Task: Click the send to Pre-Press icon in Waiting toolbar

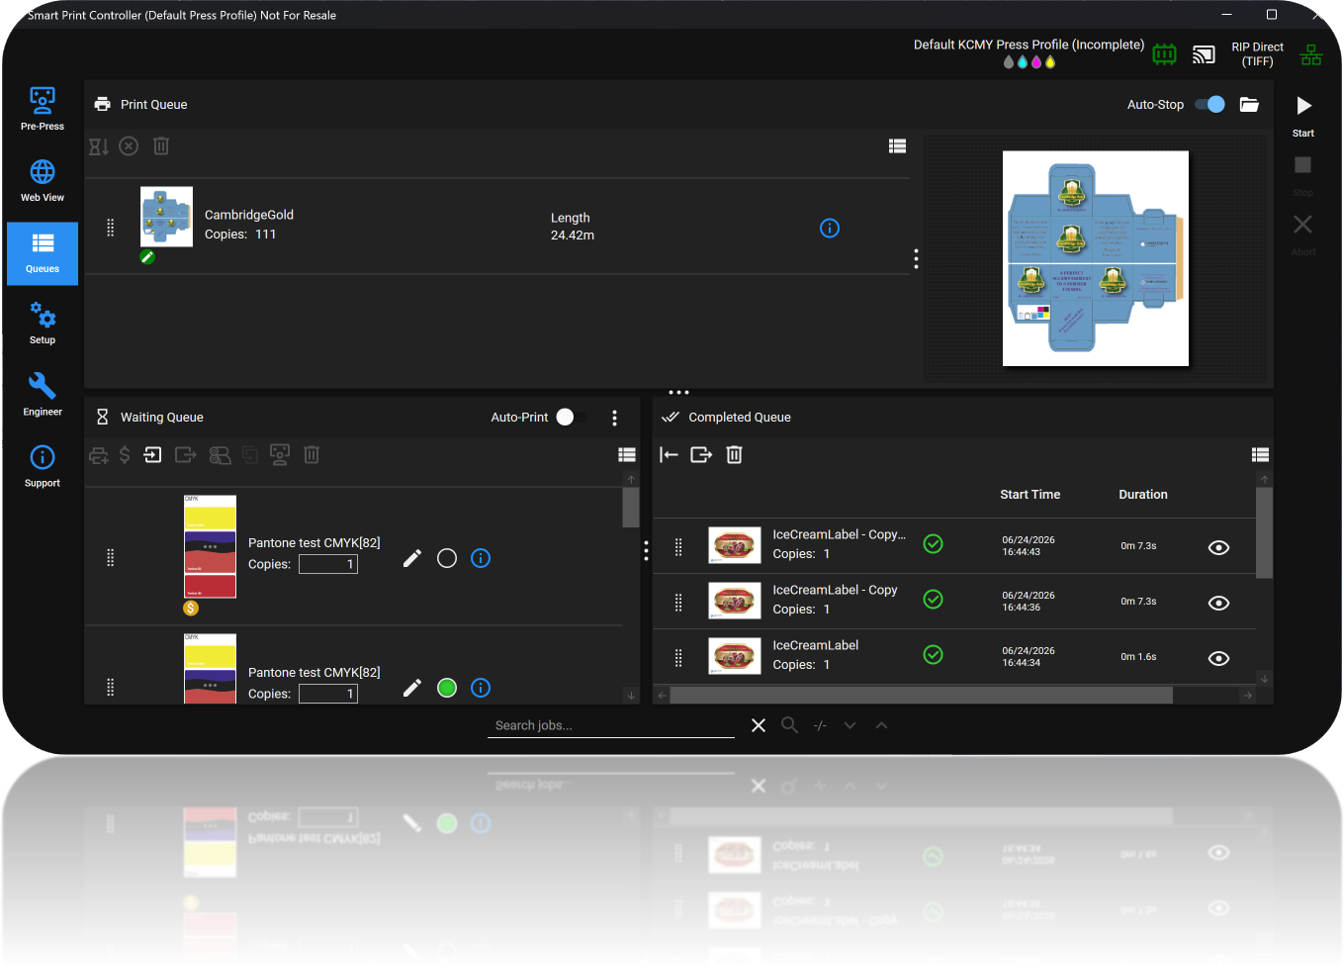Action: click(x=280, y=455)
